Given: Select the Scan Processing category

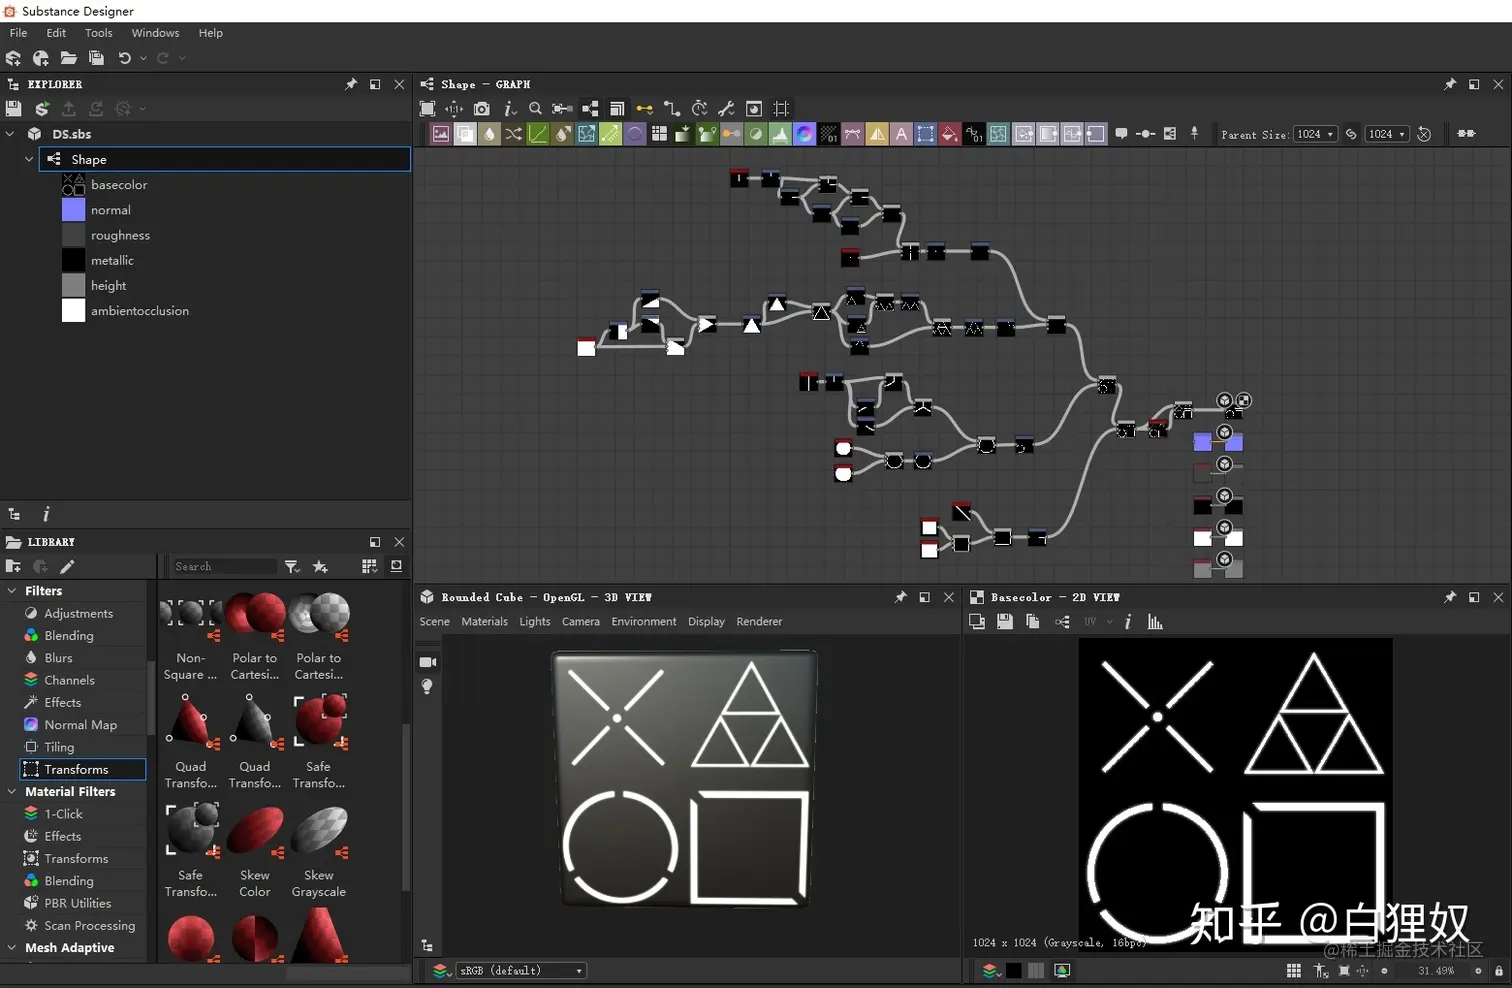Looking at the screenshot, I should [89, 926].
